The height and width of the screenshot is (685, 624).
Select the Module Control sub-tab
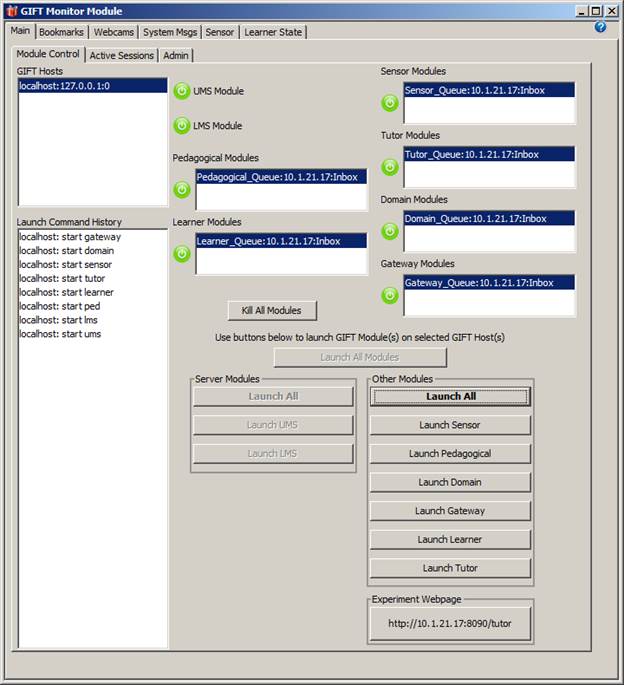48,54
